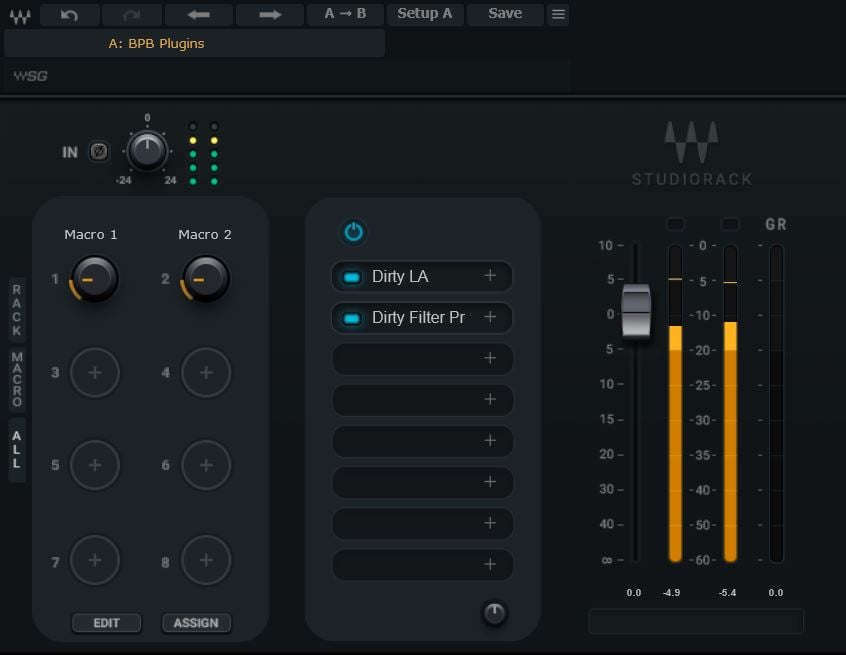Add a macro in empty slot 3
Image resolution: width=846 pixels, height=655 pixels.
pyautogui.click(x=95, y=373)
